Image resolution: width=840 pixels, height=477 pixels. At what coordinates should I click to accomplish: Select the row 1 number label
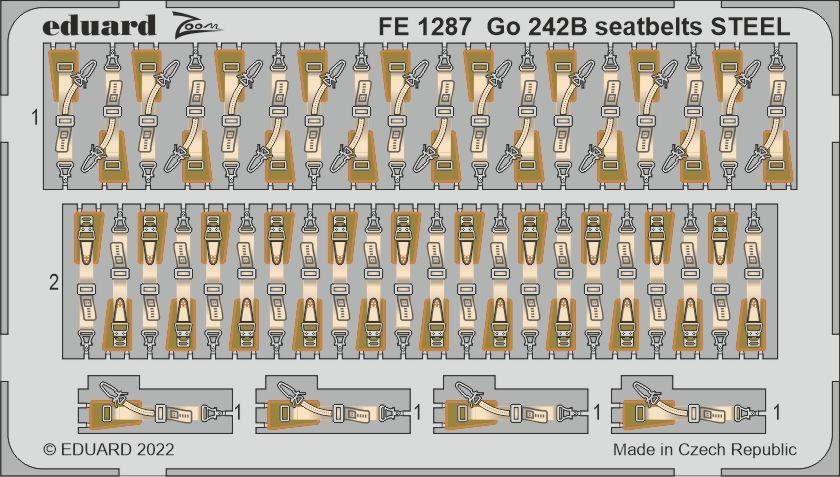pos(34,118)
